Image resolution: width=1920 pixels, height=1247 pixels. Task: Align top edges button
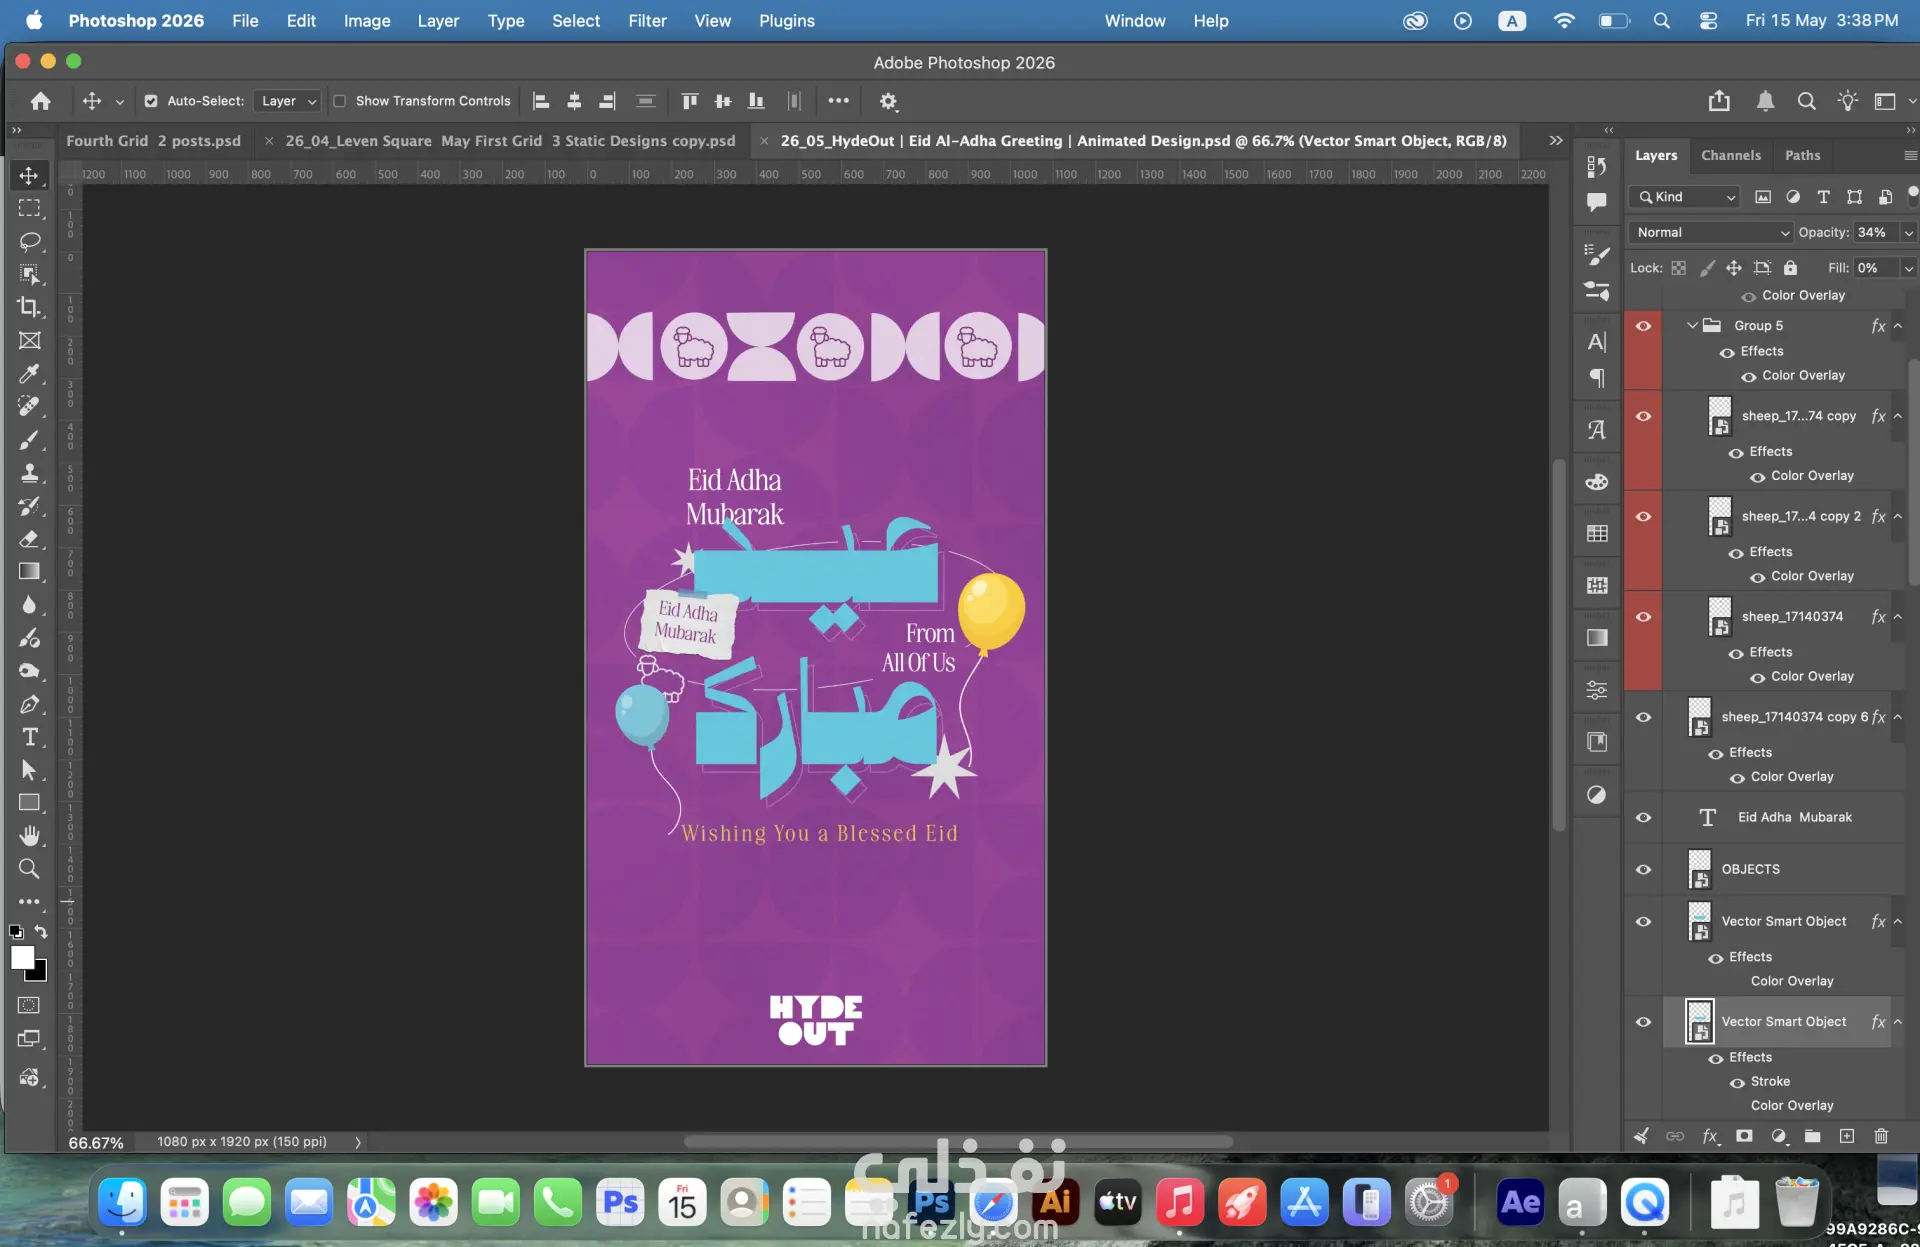click(x=690, y=101)
